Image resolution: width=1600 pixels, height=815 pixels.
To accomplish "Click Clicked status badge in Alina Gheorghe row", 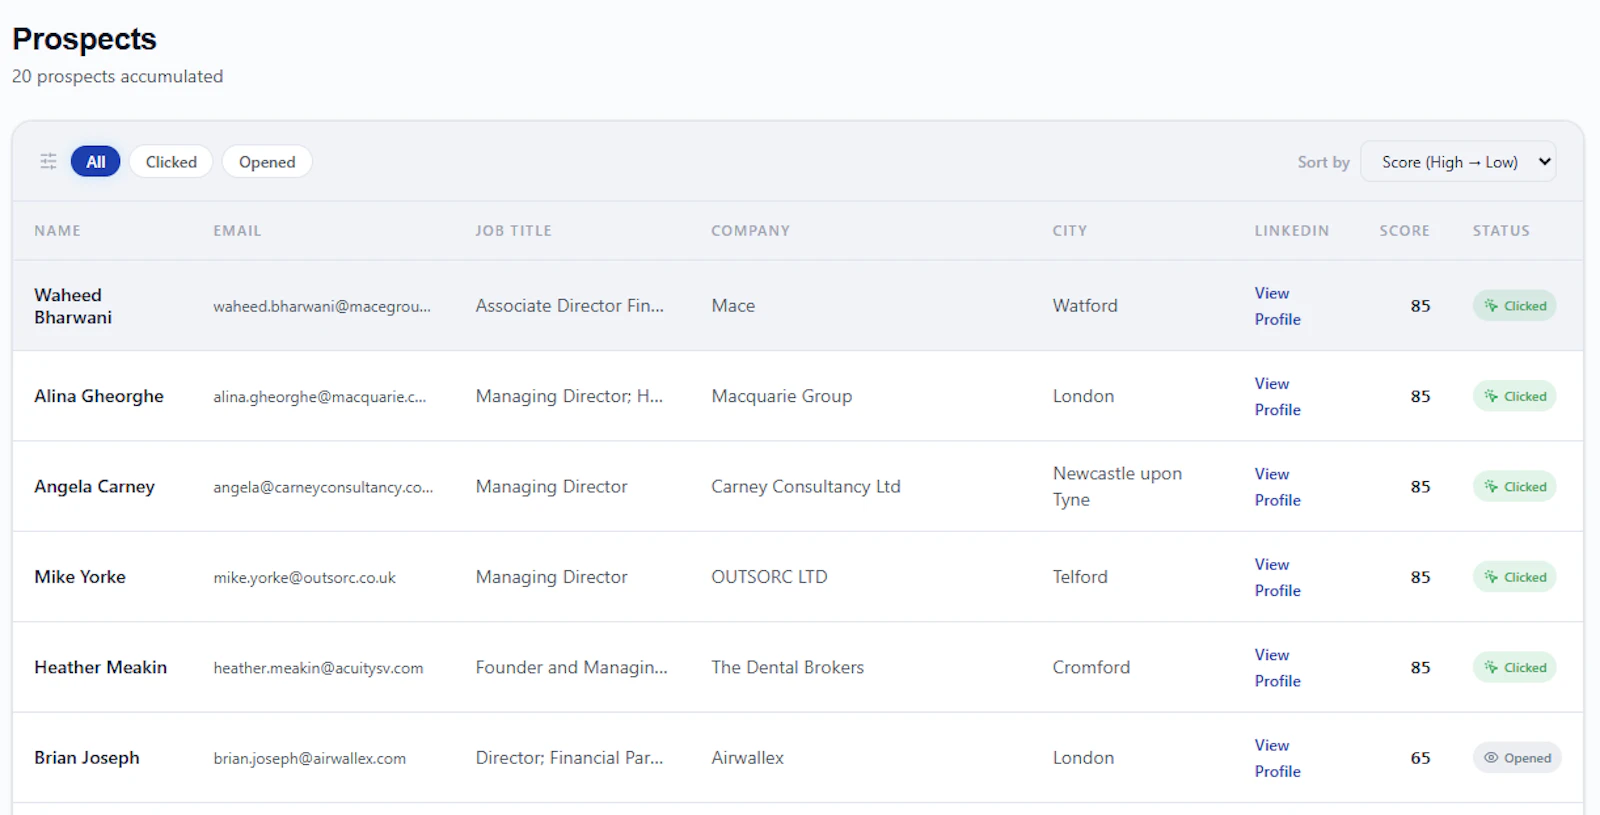I will click(1514, 396).
